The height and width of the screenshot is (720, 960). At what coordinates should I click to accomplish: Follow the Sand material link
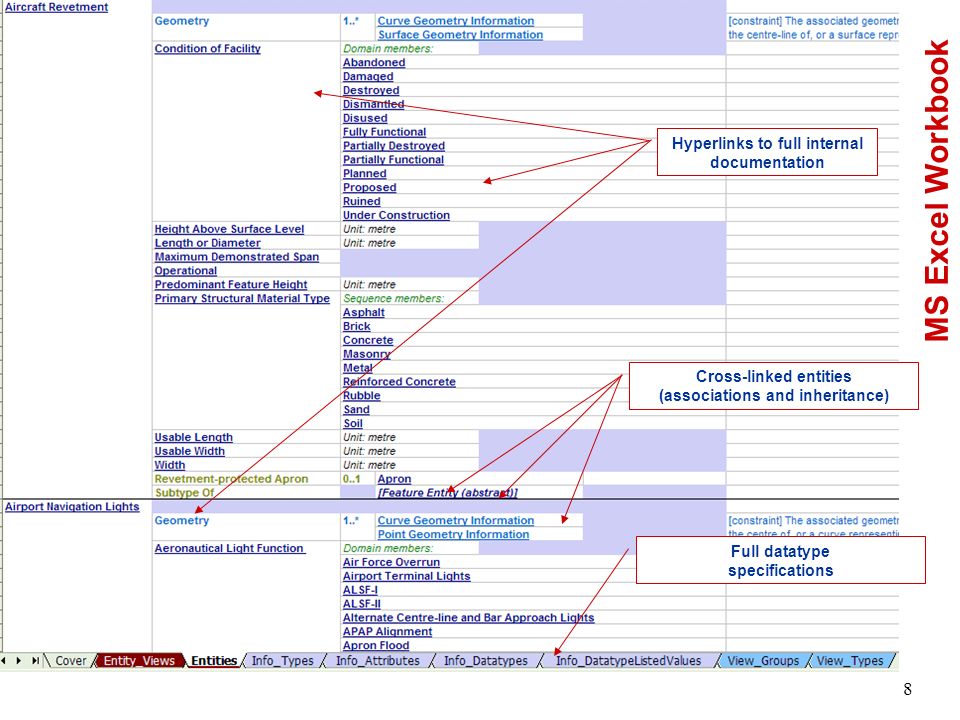[356, 410]
